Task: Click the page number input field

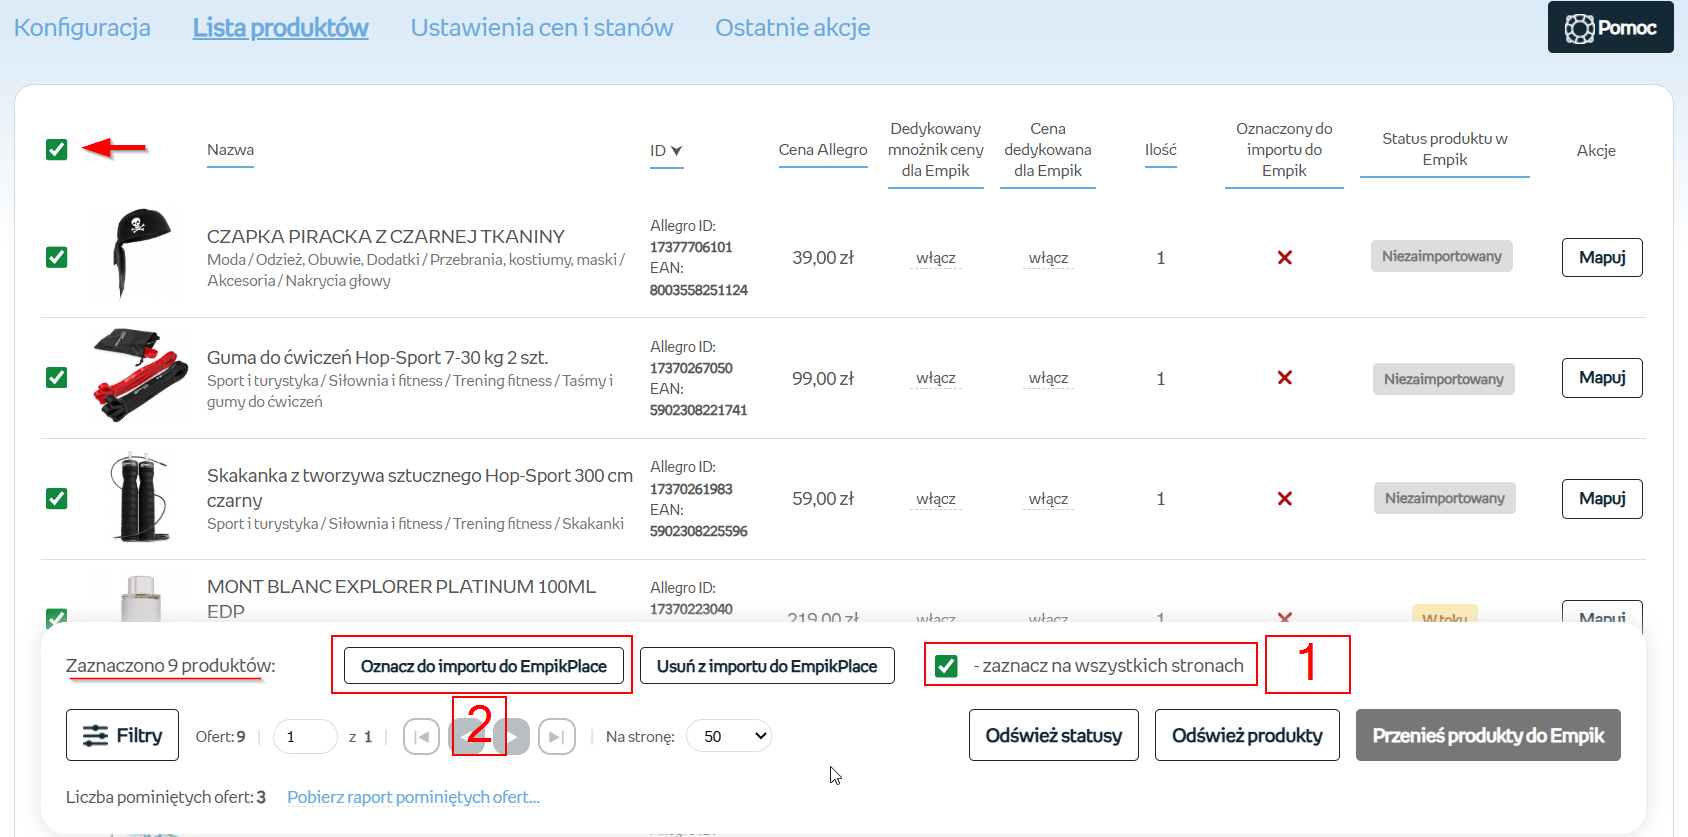Action: click(x=304, y=737)
